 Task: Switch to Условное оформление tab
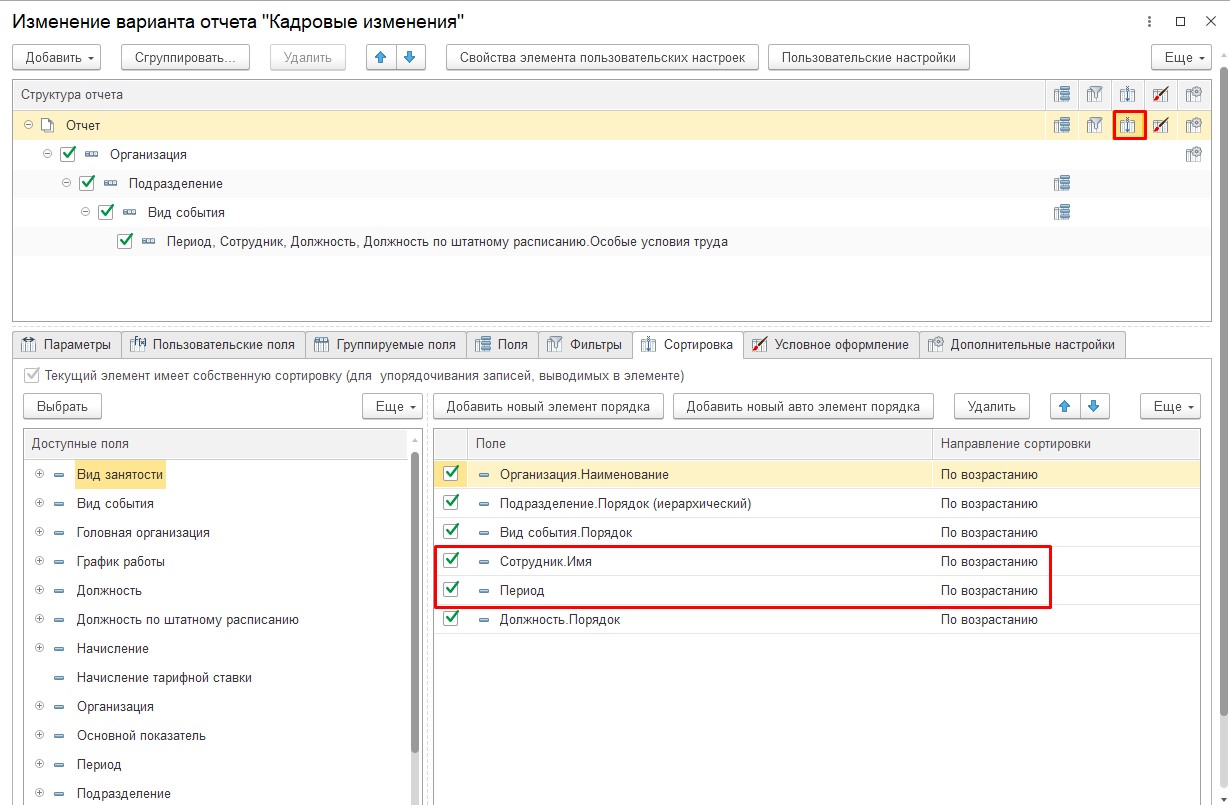point(831,344)
